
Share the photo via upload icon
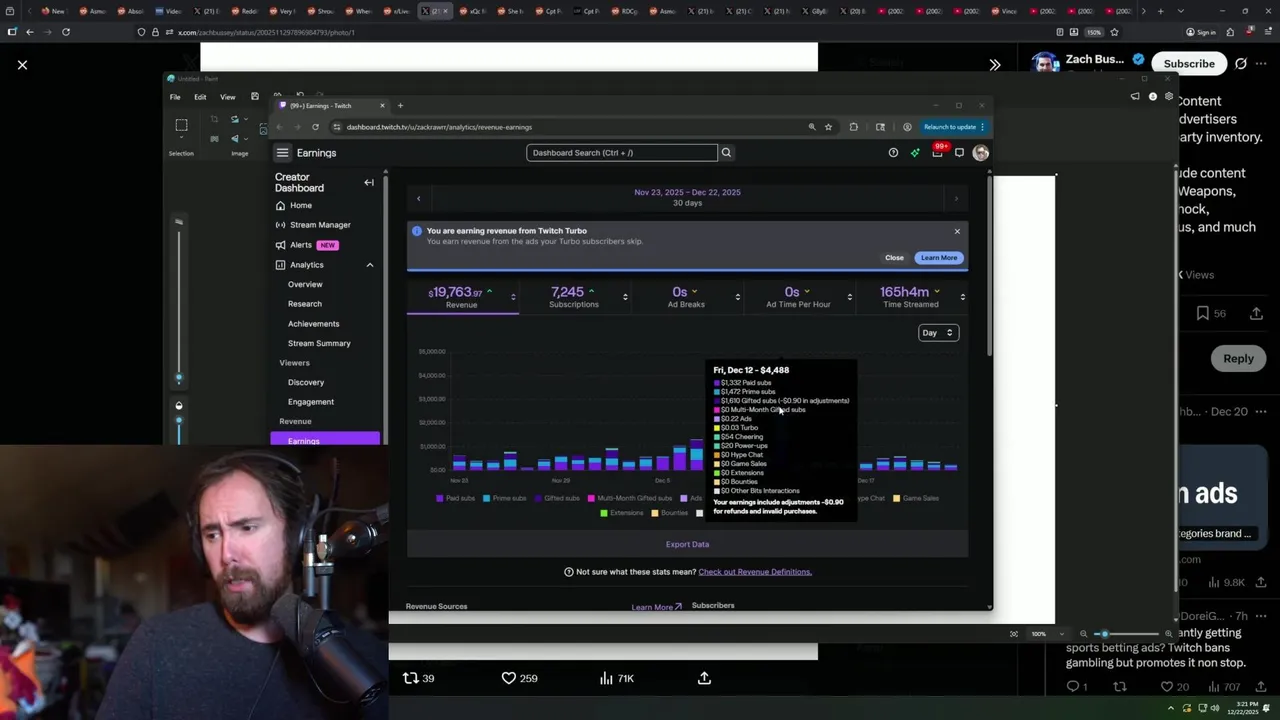(x=704, y=678)
